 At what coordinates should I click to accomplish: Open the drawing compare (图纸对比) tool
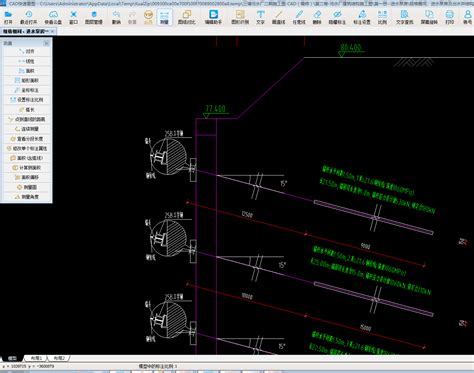187,17
